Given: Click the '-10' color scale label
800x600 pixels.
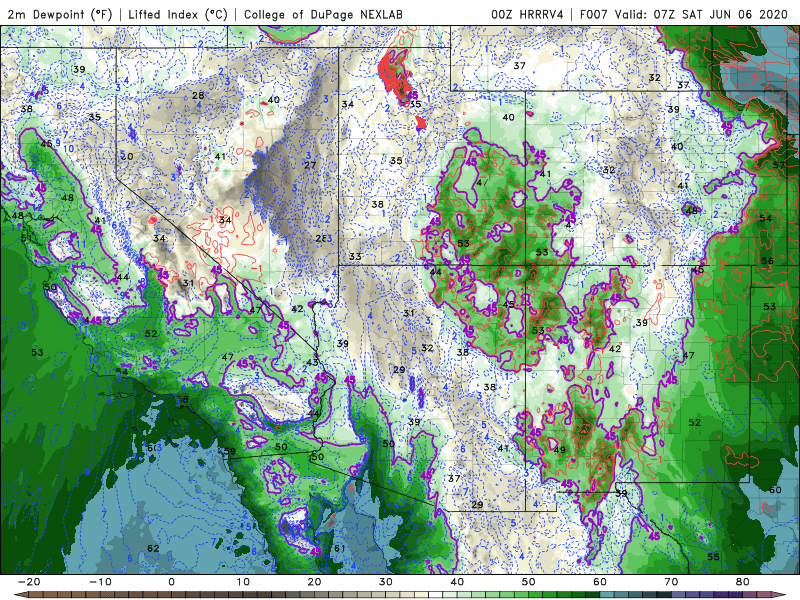Looking at the screenshot, I should point(100,582).
